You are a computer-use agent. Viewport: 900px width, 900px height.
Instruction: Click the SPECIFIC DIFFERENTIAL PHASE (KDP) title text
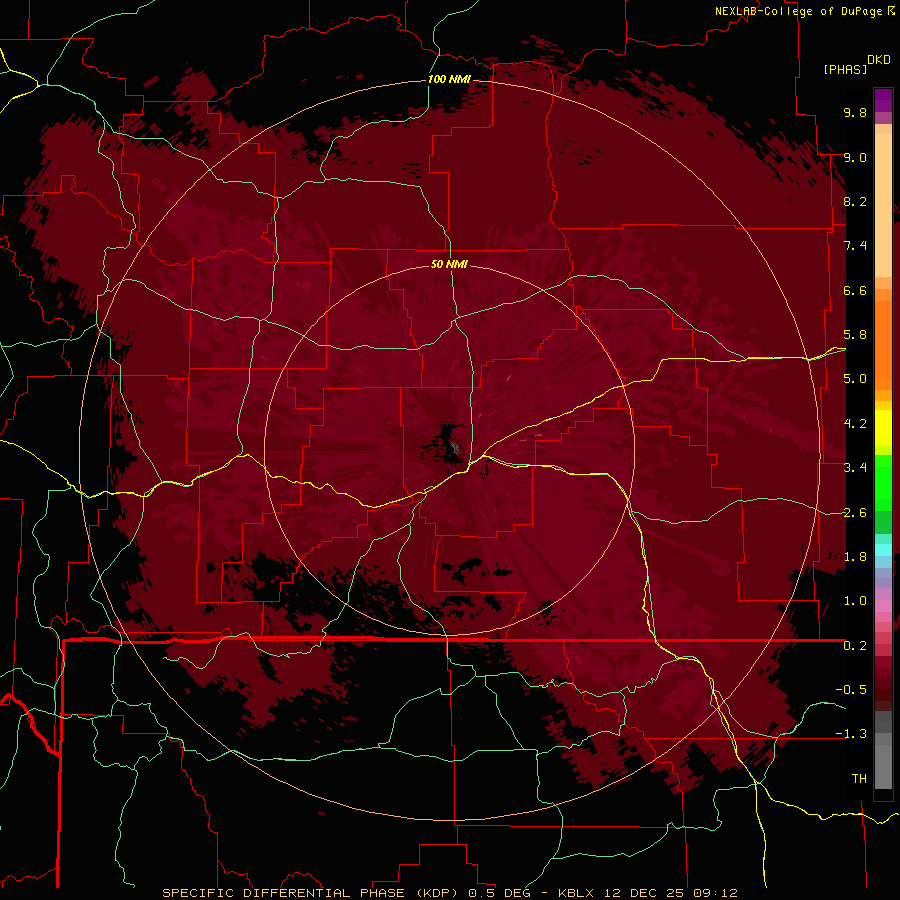point(312,893)
